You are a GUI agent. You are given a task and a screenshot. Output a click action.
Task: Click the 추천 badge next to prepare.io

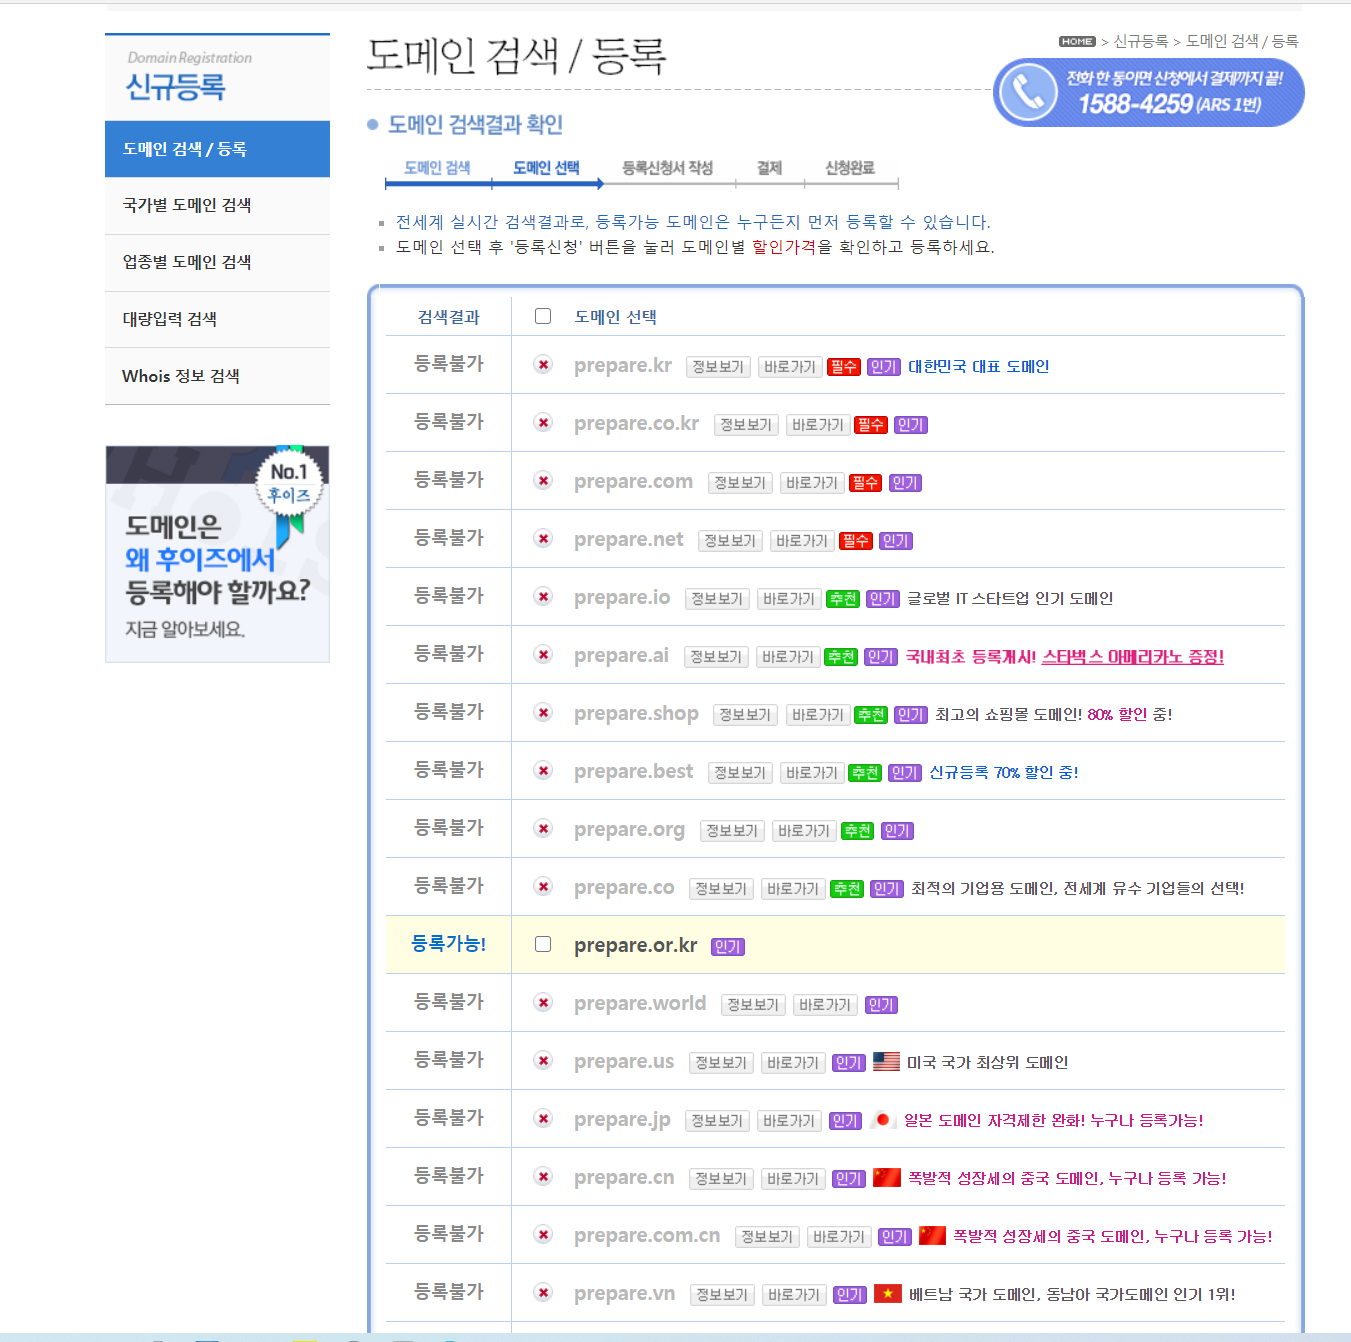pos(843,599)
